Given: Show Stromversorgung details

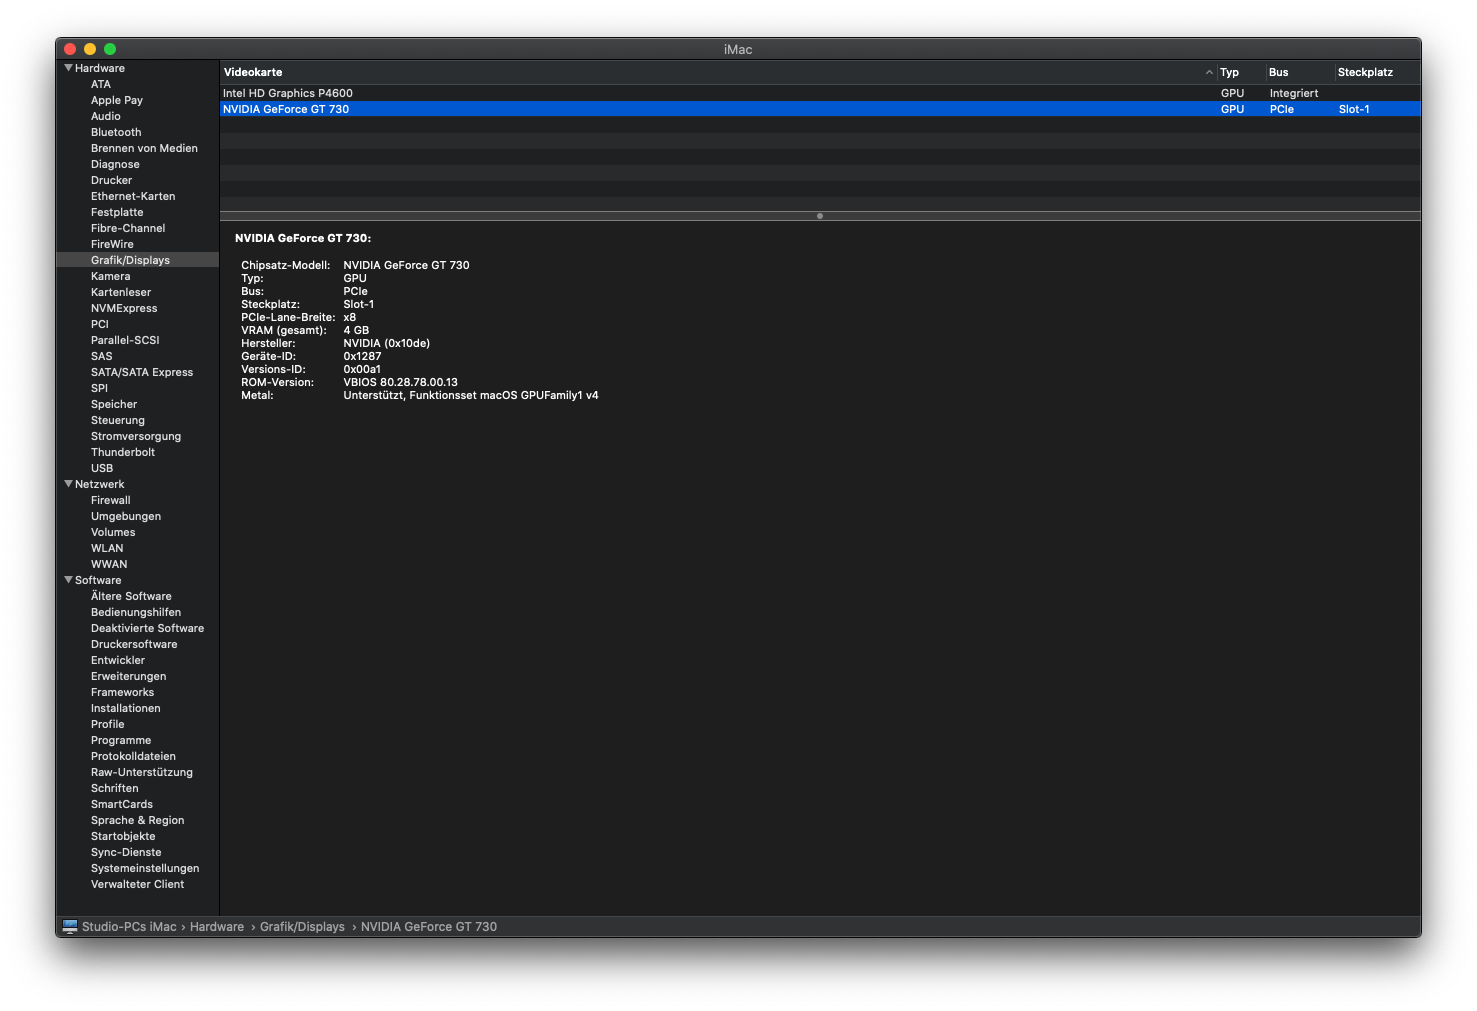Looking at the screenshot, I should point(136,436).
